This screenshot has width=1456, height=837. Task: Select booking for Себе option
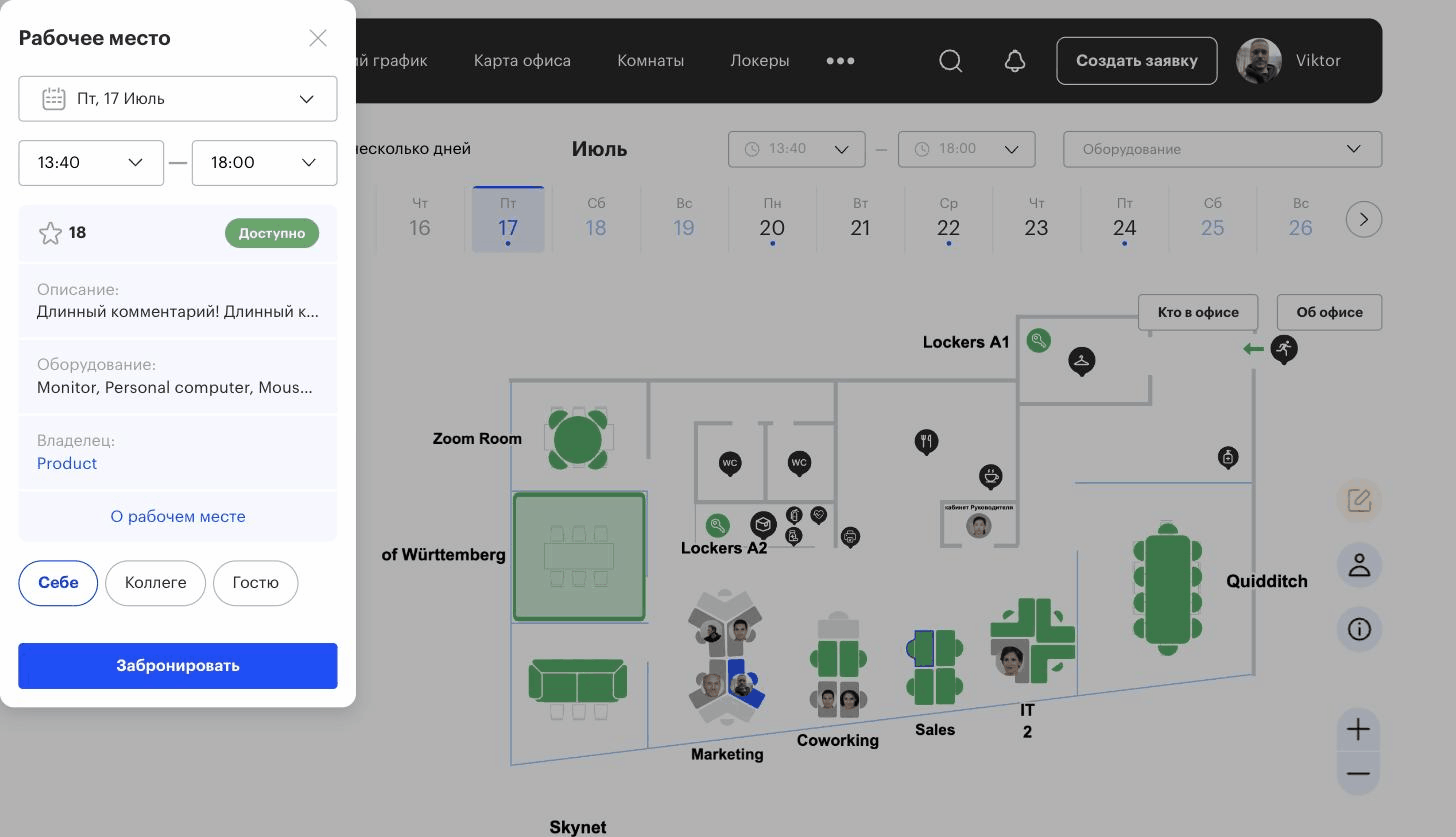pos(58,583)
